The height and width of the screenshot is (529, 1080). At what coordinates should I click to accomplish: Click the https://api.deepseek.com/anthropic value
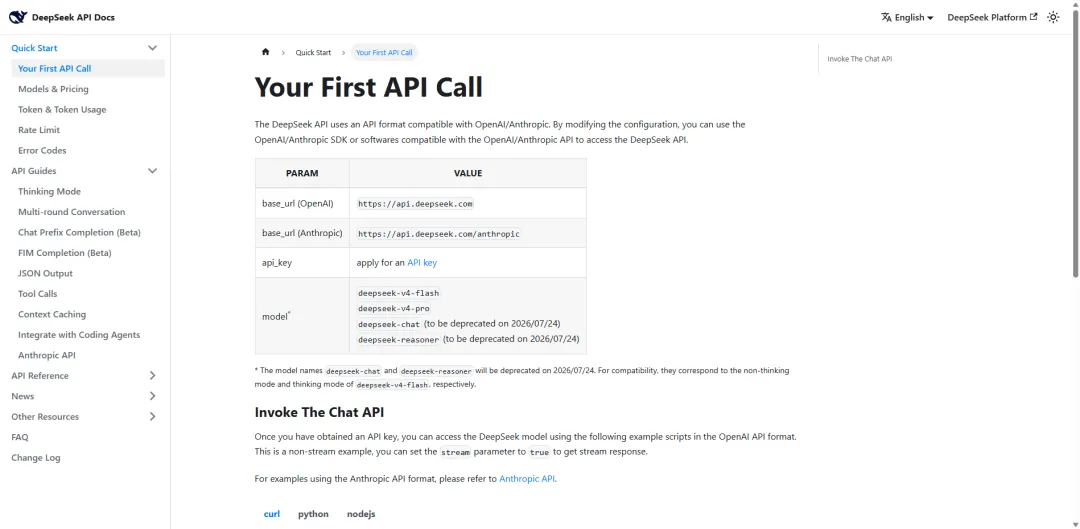pyautogui.click(x=439, y=234)
